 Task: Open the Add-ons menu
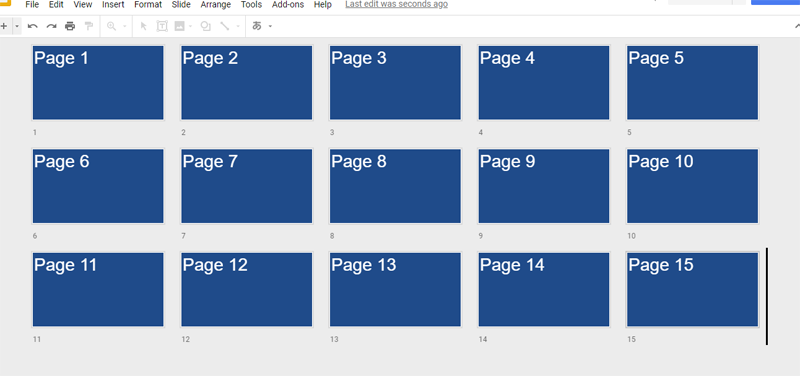pos(288,5)
